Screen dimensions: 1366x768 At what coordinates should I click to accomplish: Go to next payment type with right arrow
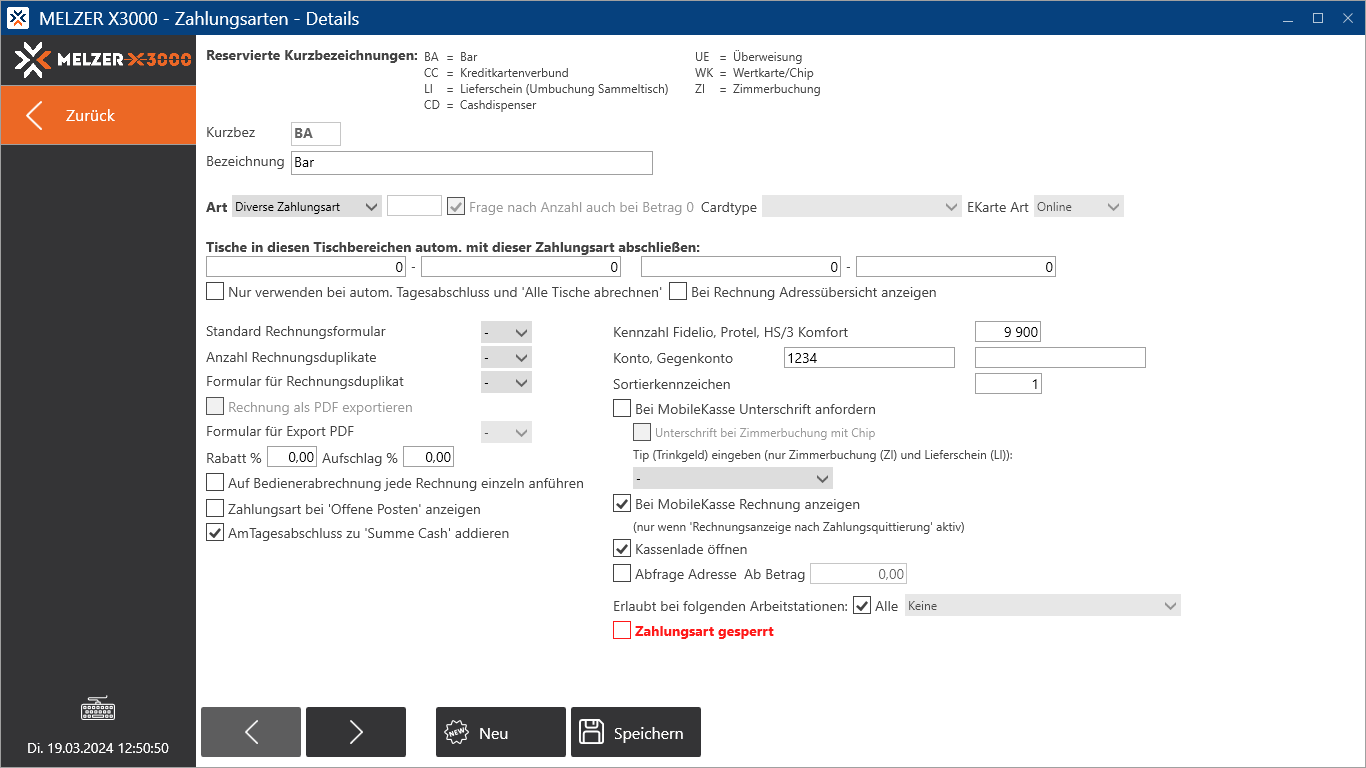pos(356,732)
